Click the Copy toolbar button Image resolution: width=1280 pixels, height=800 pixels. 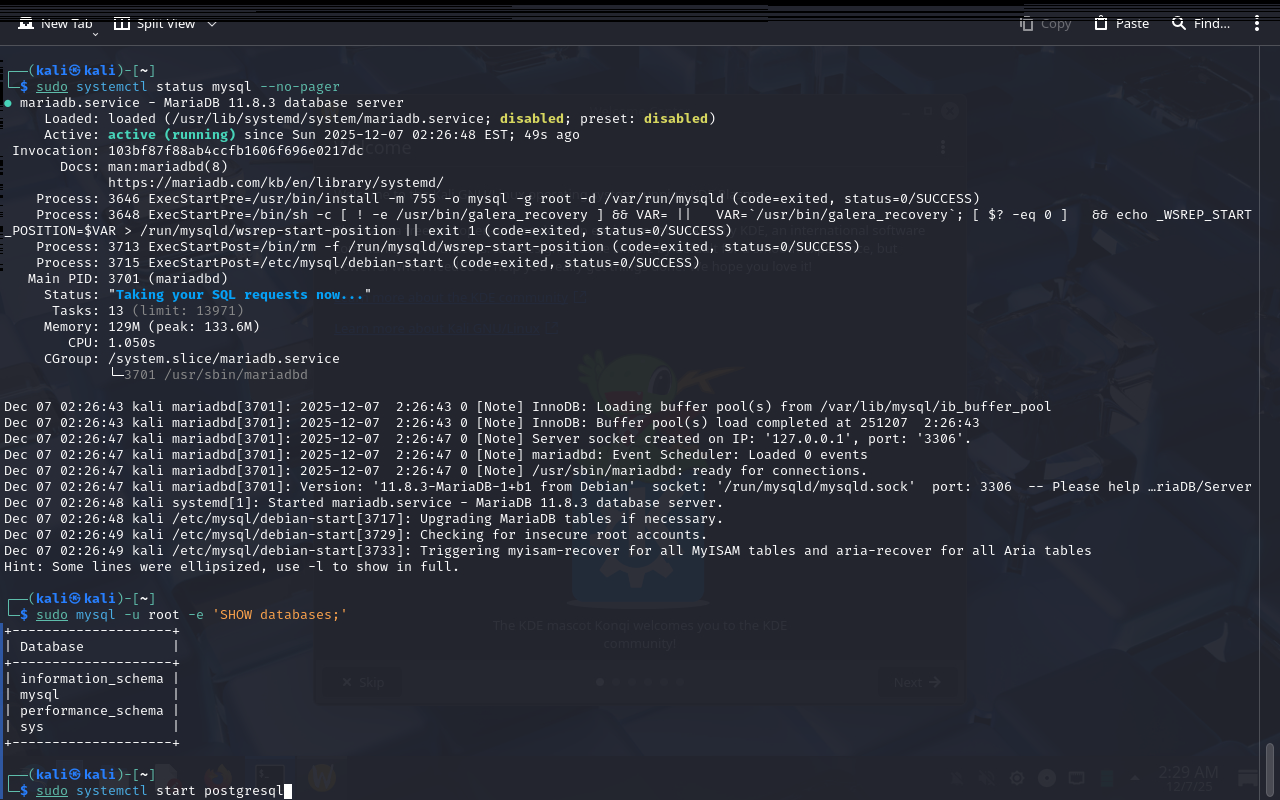1045,23
